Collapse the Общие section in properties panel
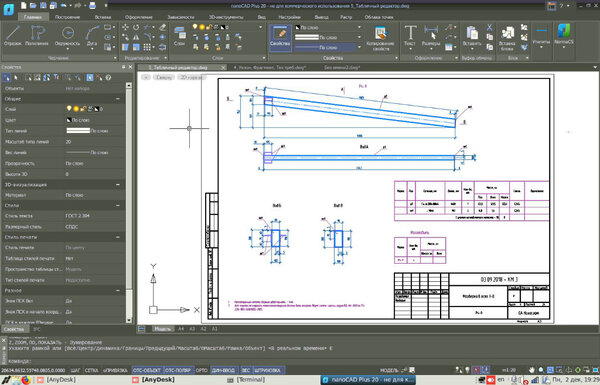The image size is (600, 385). pyautogui.click(x=118, y=99)
